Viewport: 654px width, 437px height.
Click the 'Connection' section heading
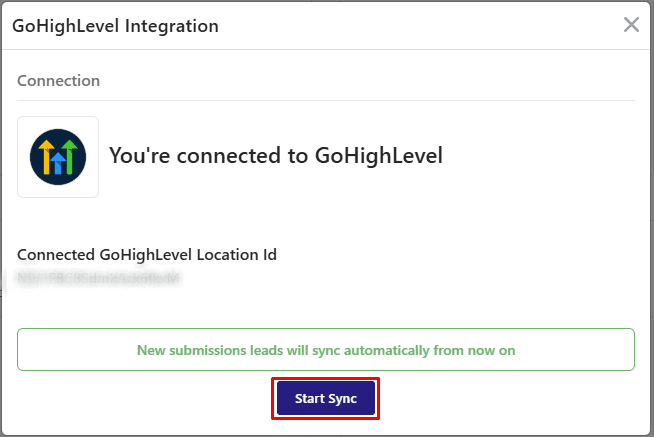(58, 81)
